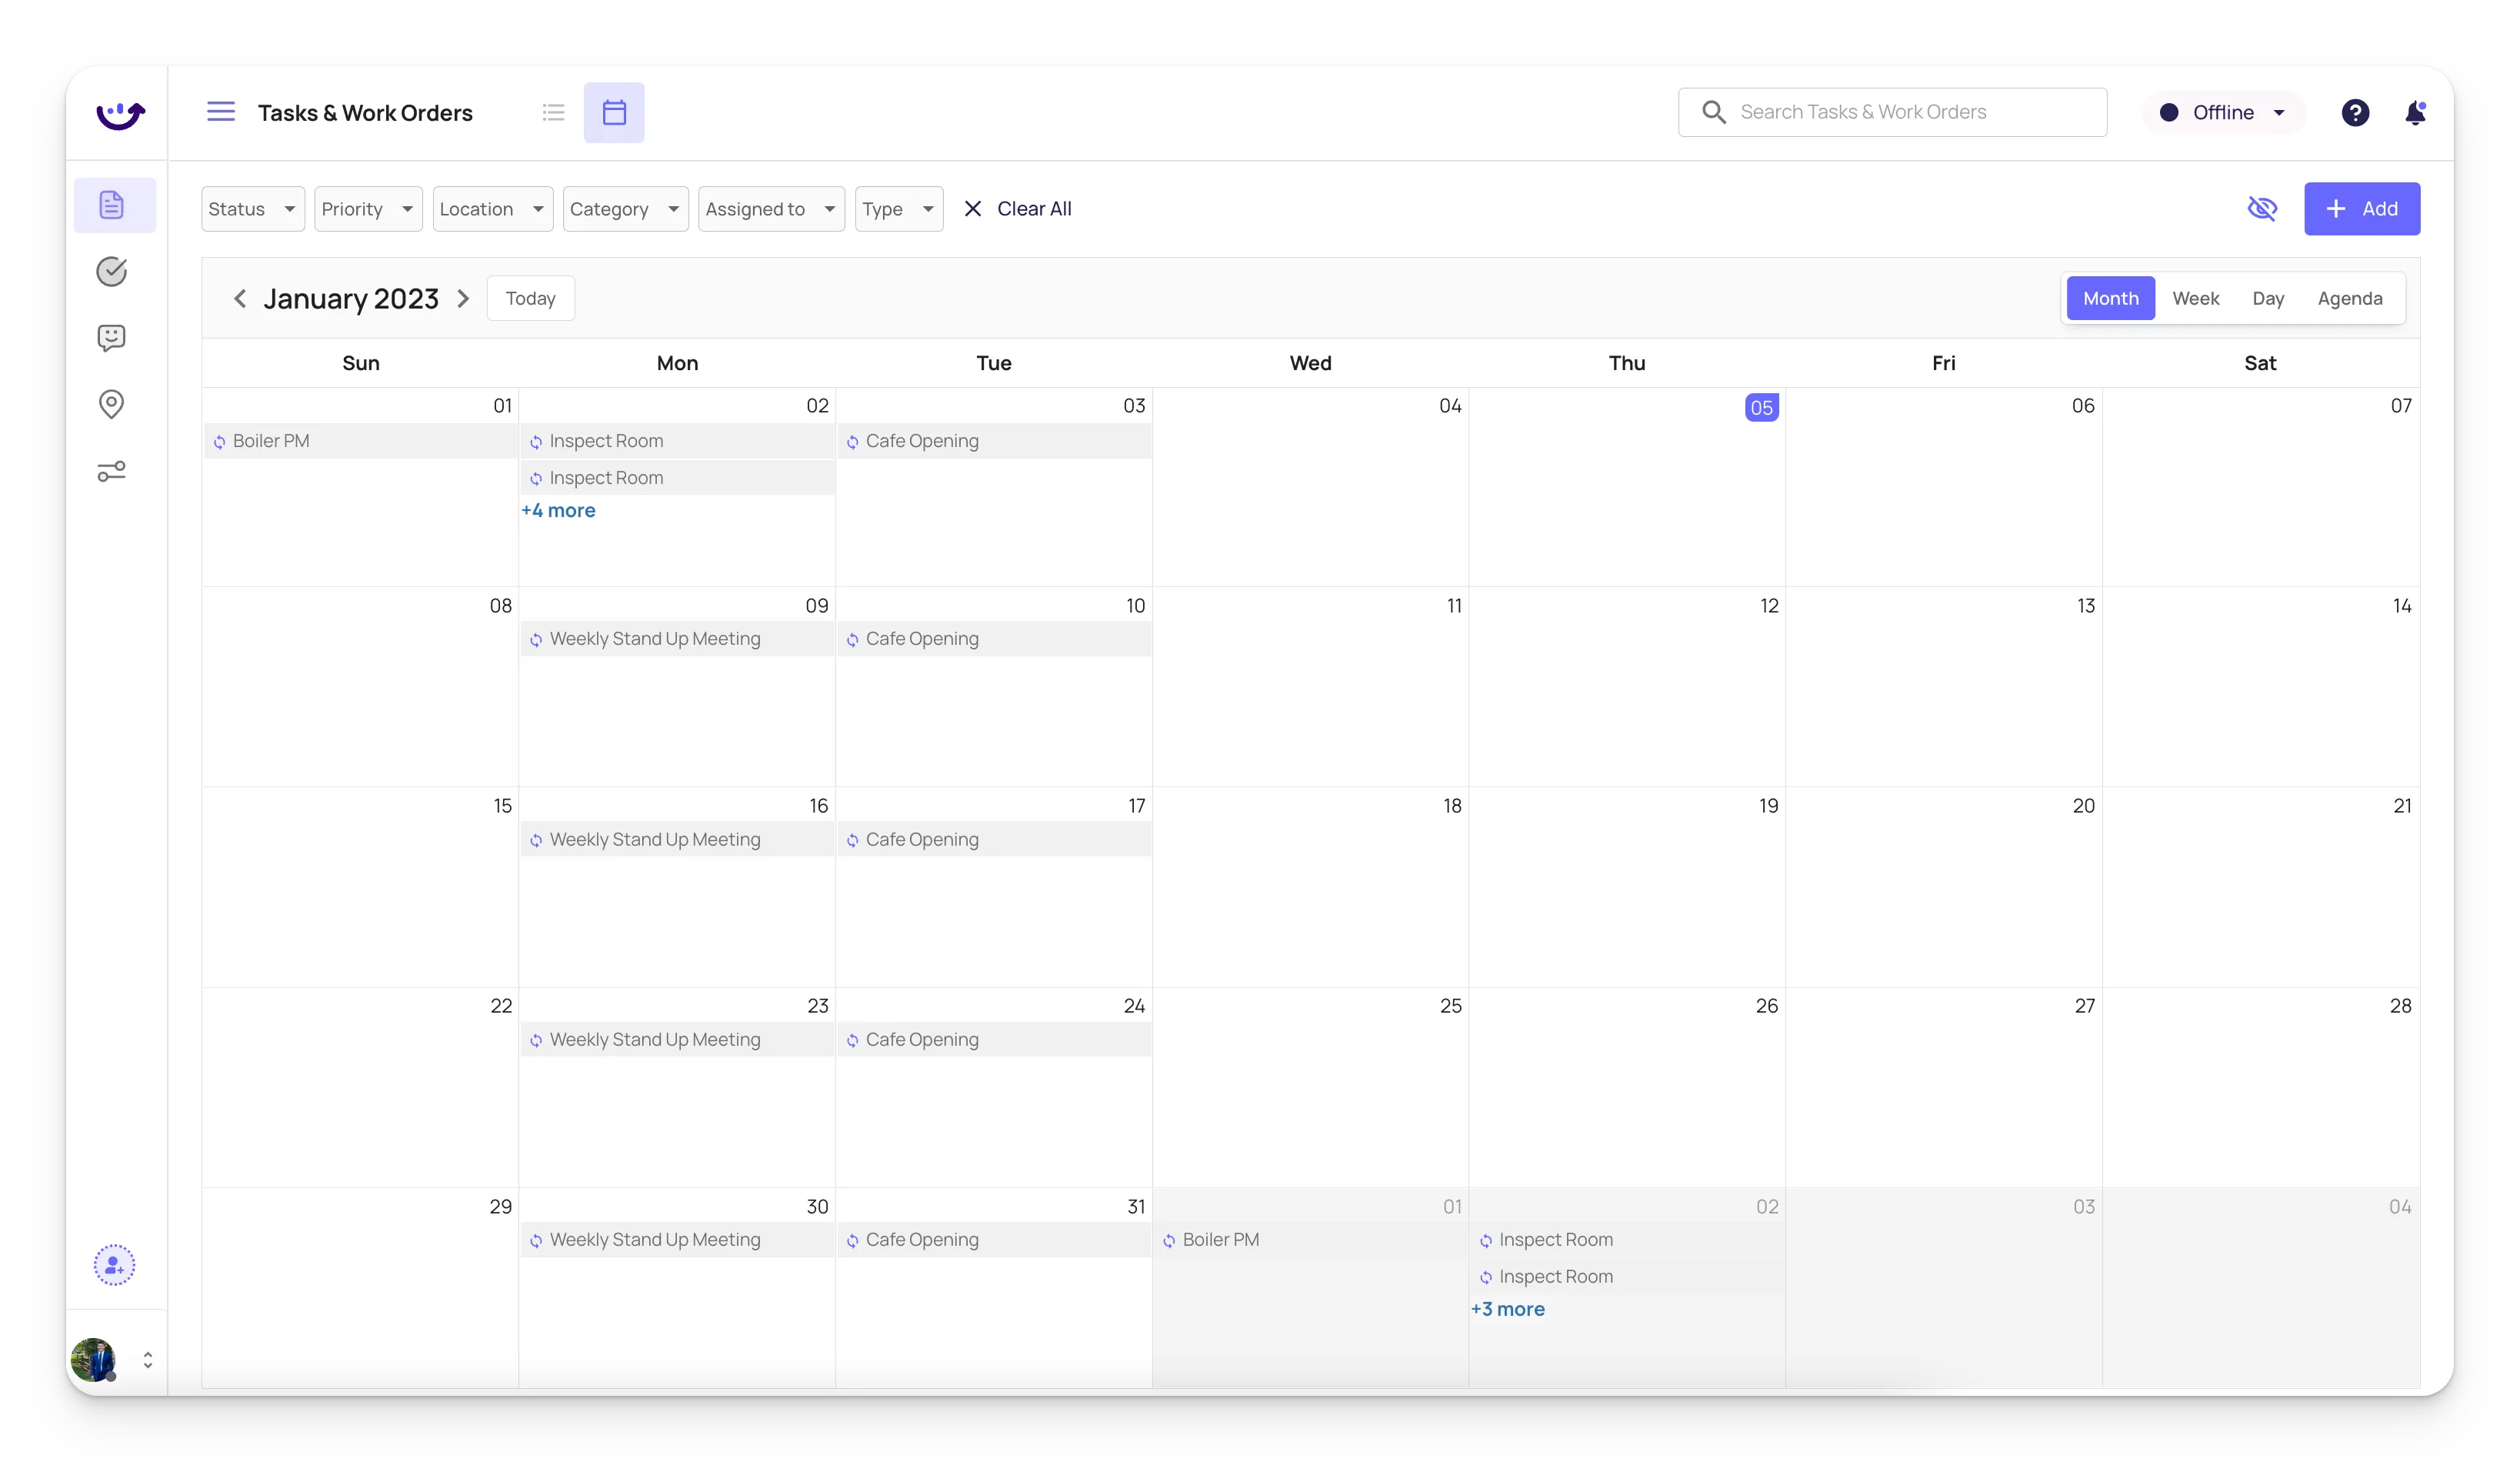Select the calendar view icon

pyautogui.click(x=614, y=112)
